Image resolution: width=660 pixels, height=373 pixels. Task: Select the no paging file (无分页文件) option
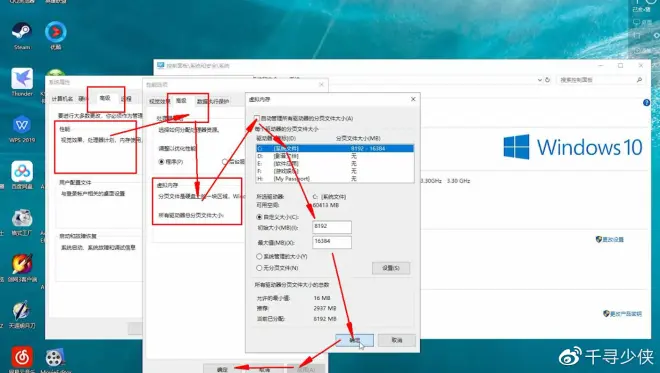pos(259,268)
